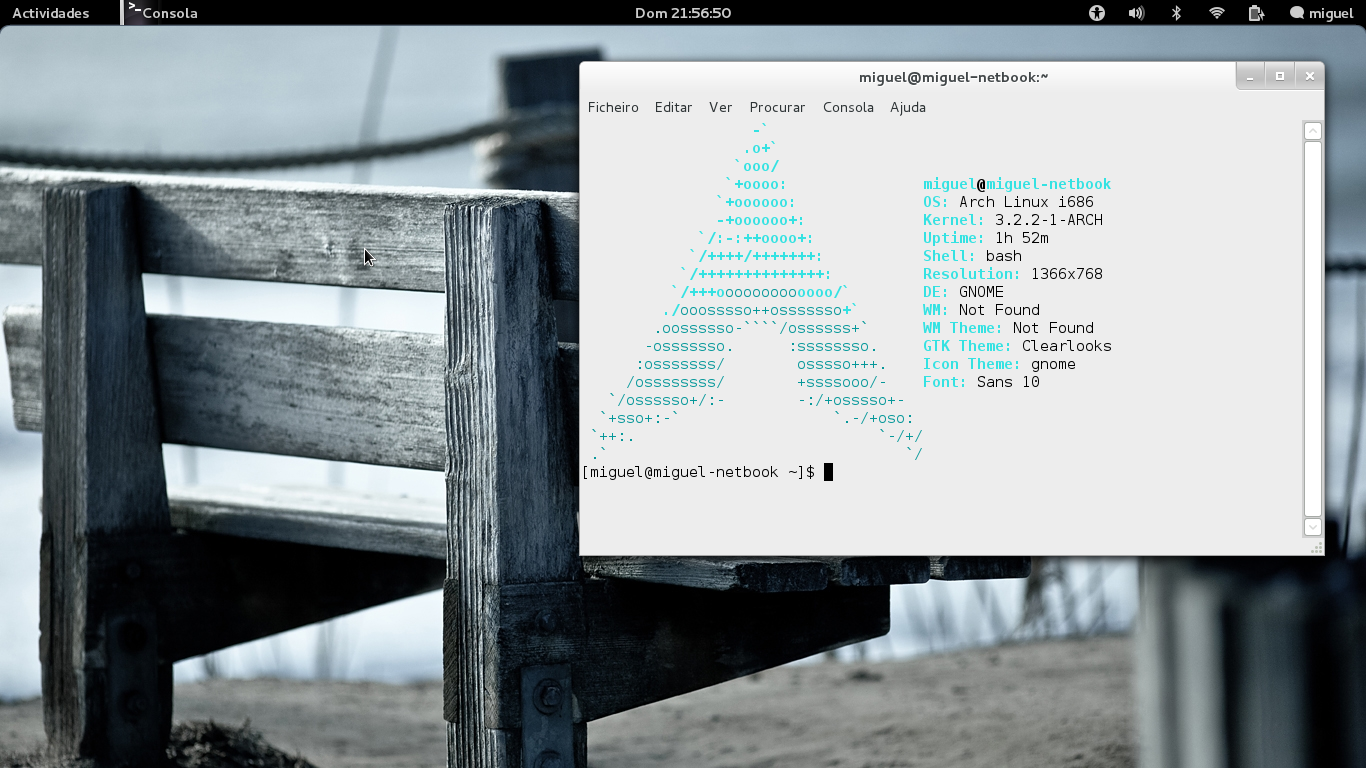Open the Ver menu
The height and width of the screenshot is (768, 1366).
(720, 107)
